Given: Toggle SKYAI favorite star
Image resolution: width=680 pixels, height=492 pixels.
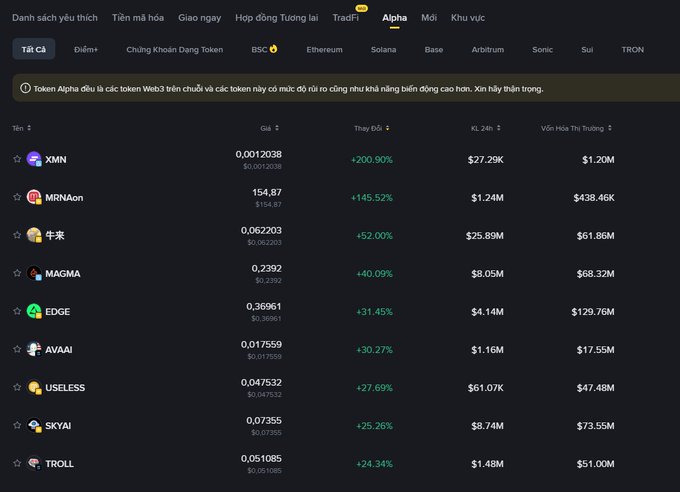Looking at the screenshot, I should (x=17, y=426).
